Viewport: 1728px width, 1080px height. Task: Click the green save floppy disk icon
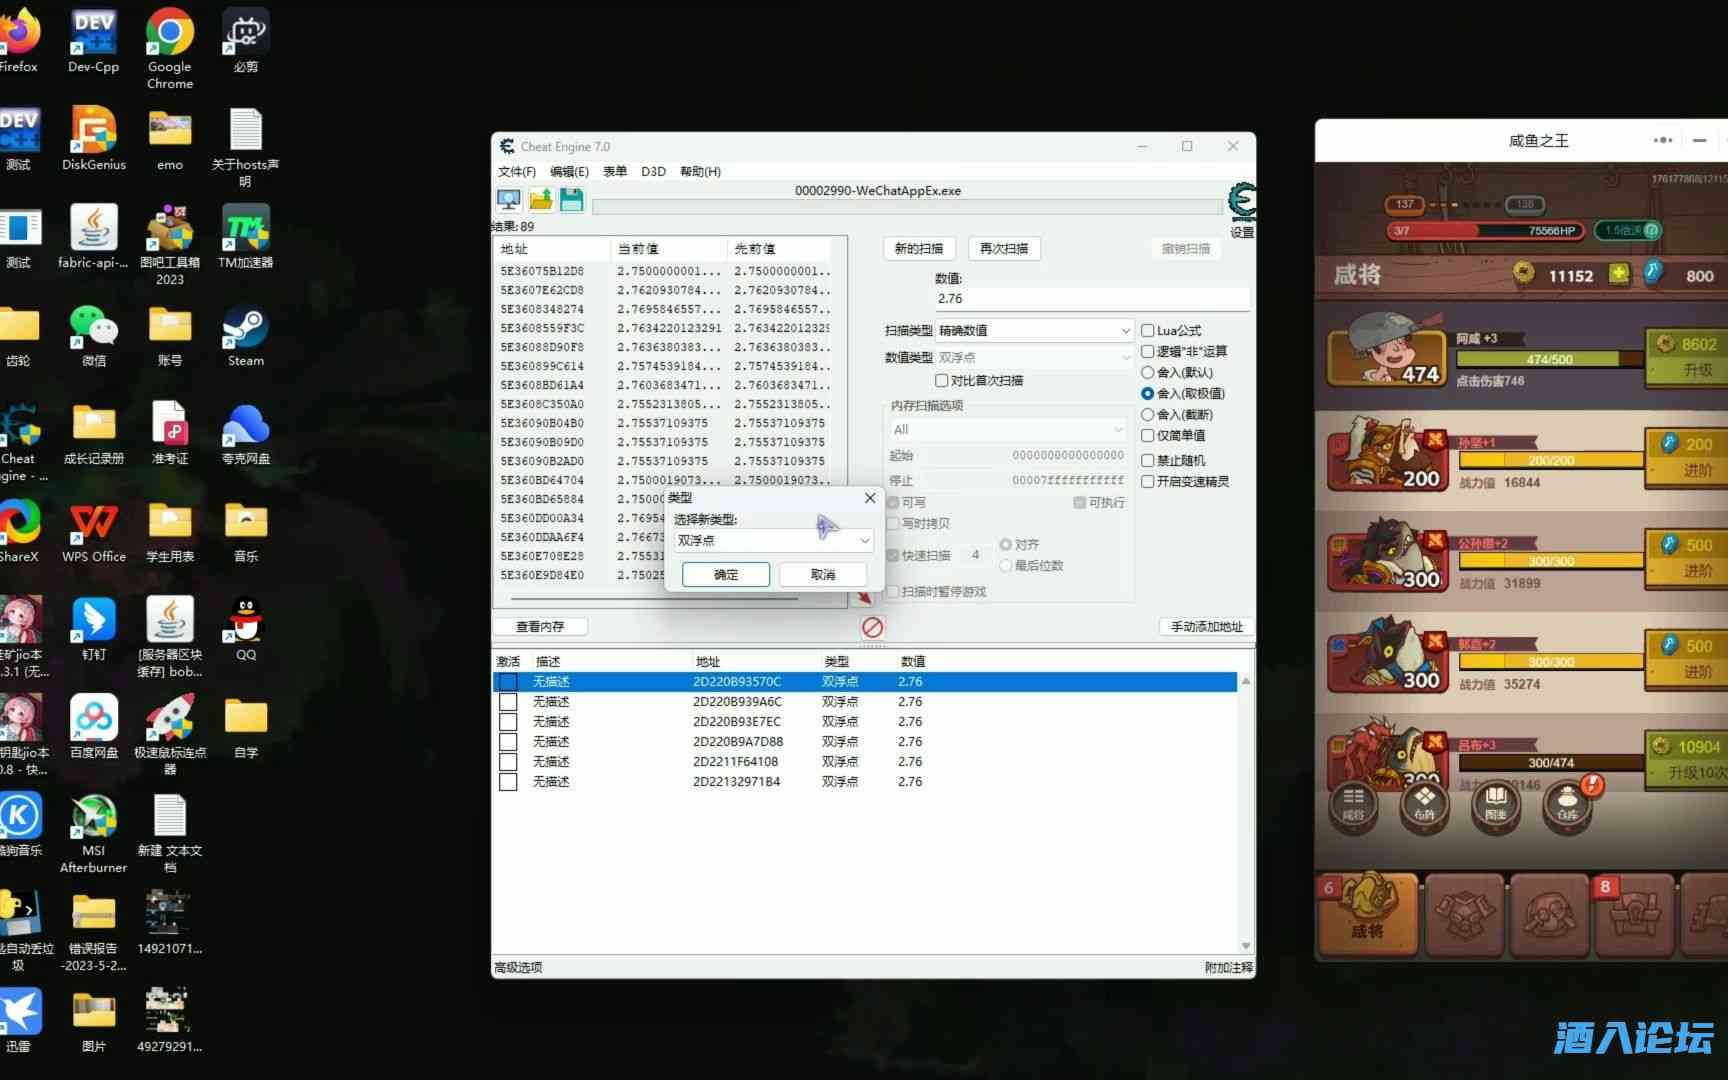point(571,200)
